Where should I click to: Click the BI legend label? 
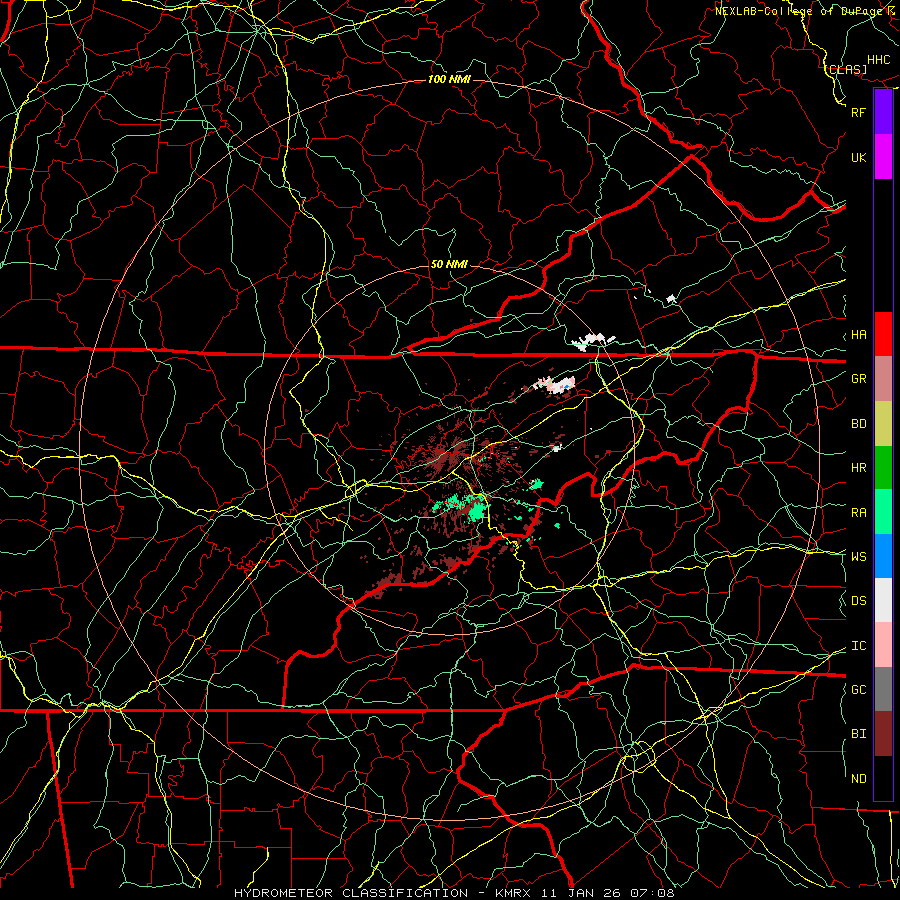coord(858,734)
